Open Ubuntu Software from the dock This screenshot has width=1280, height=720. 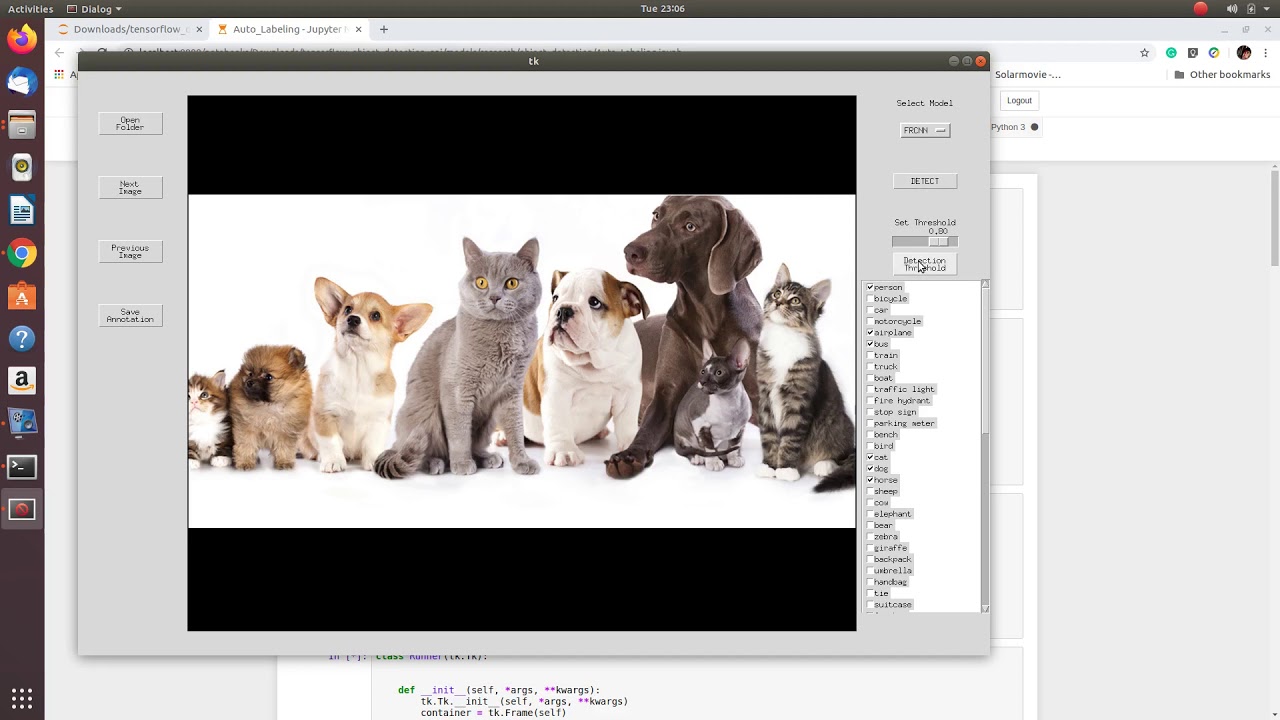tap(22, 297)
